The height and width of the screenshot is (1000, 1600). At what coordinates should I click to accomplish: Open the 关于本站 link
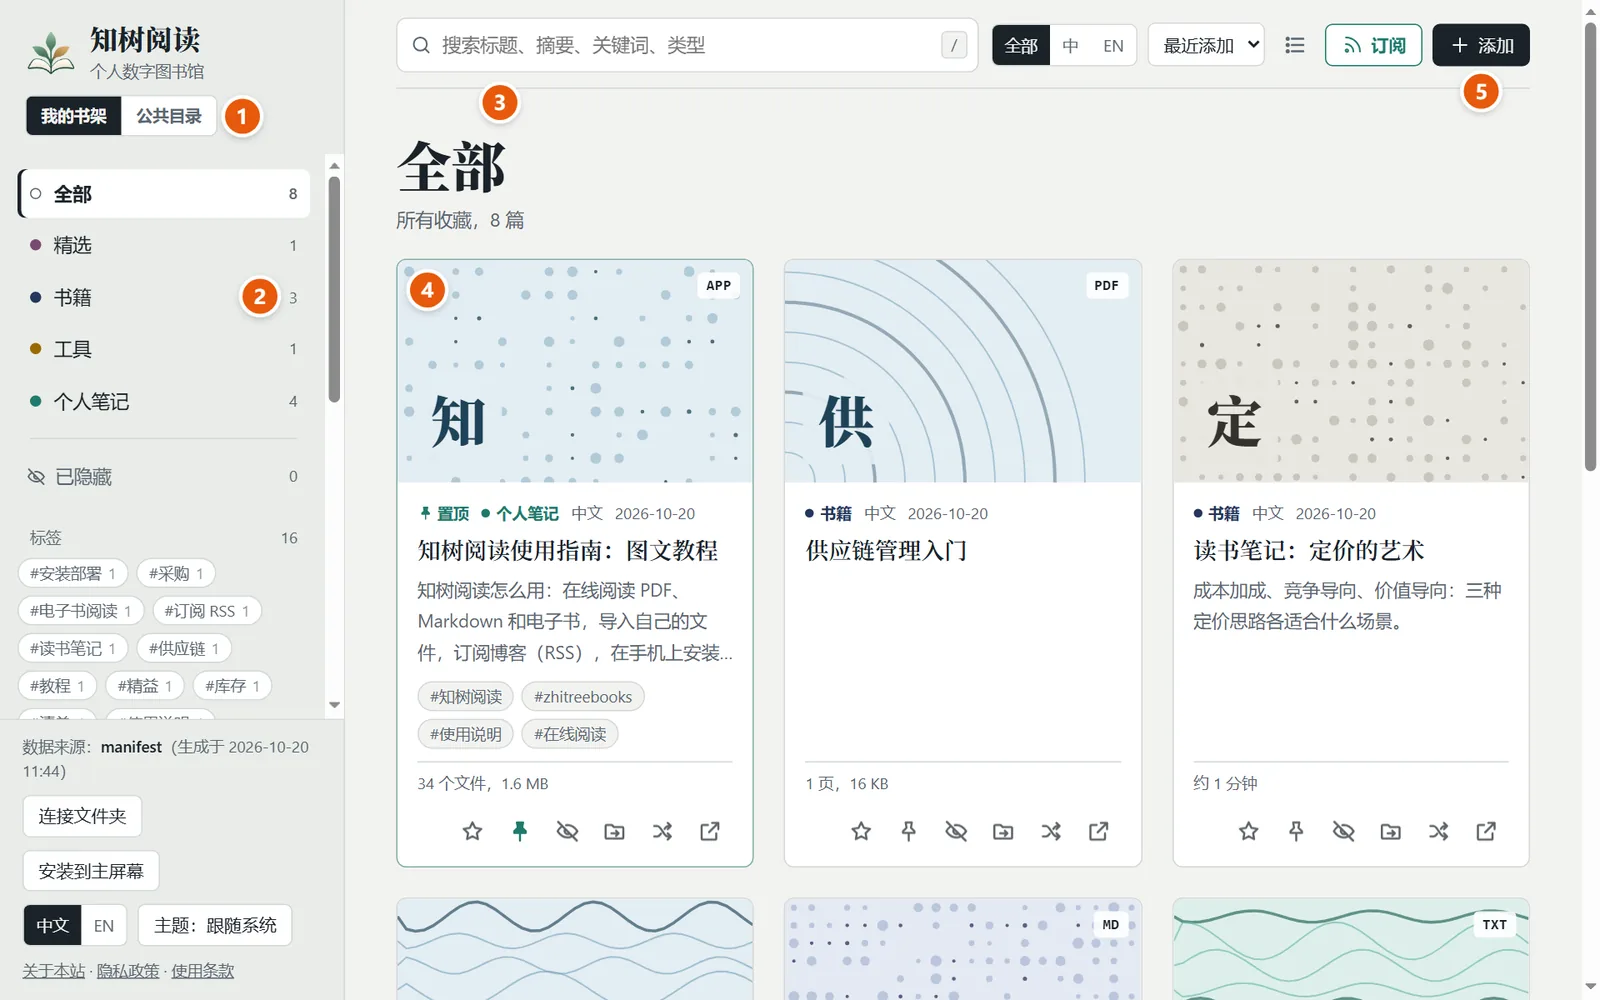pyautogui.click(x=54, y=971)
